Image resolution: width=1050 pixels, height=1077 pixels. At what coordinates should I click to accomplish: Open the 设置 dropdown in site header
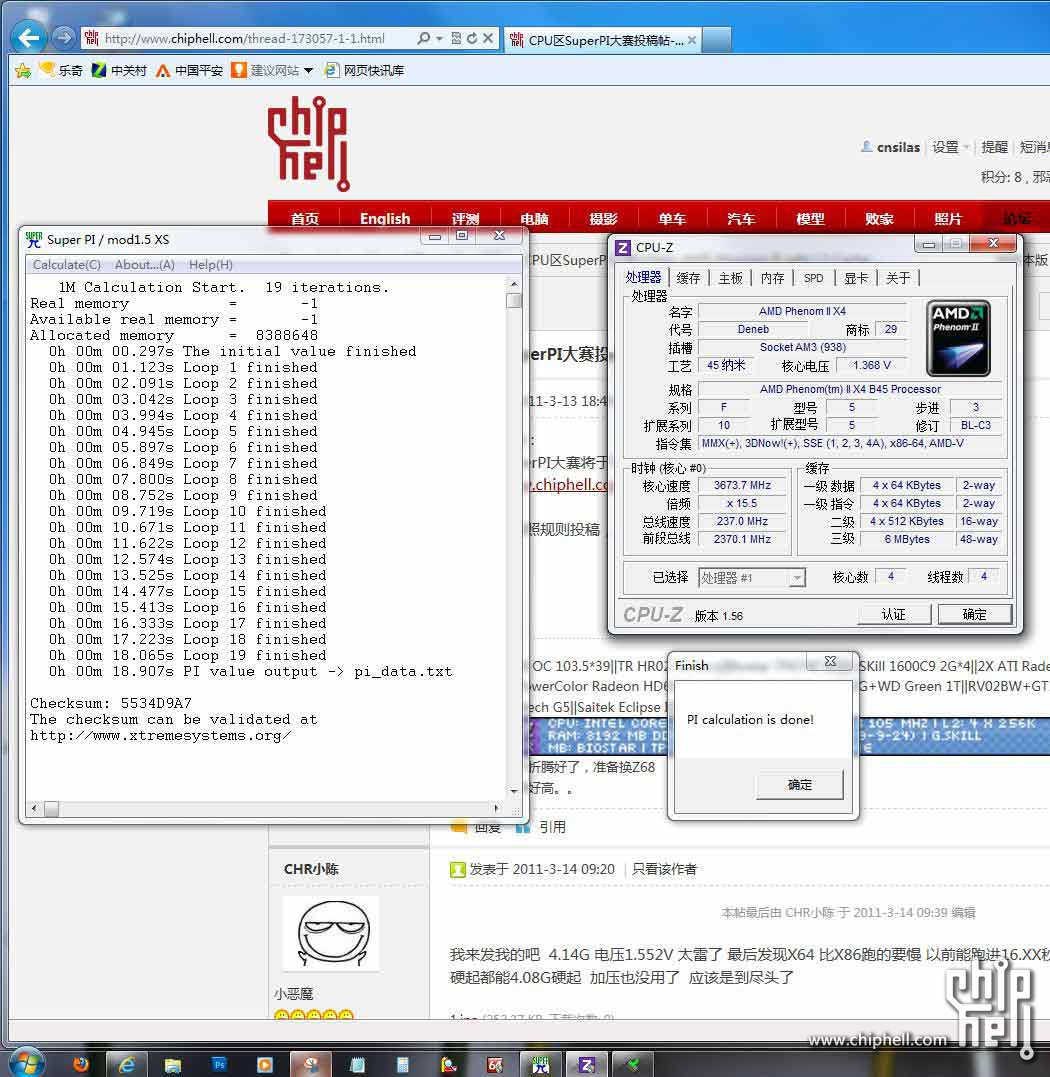coord(950,147)
